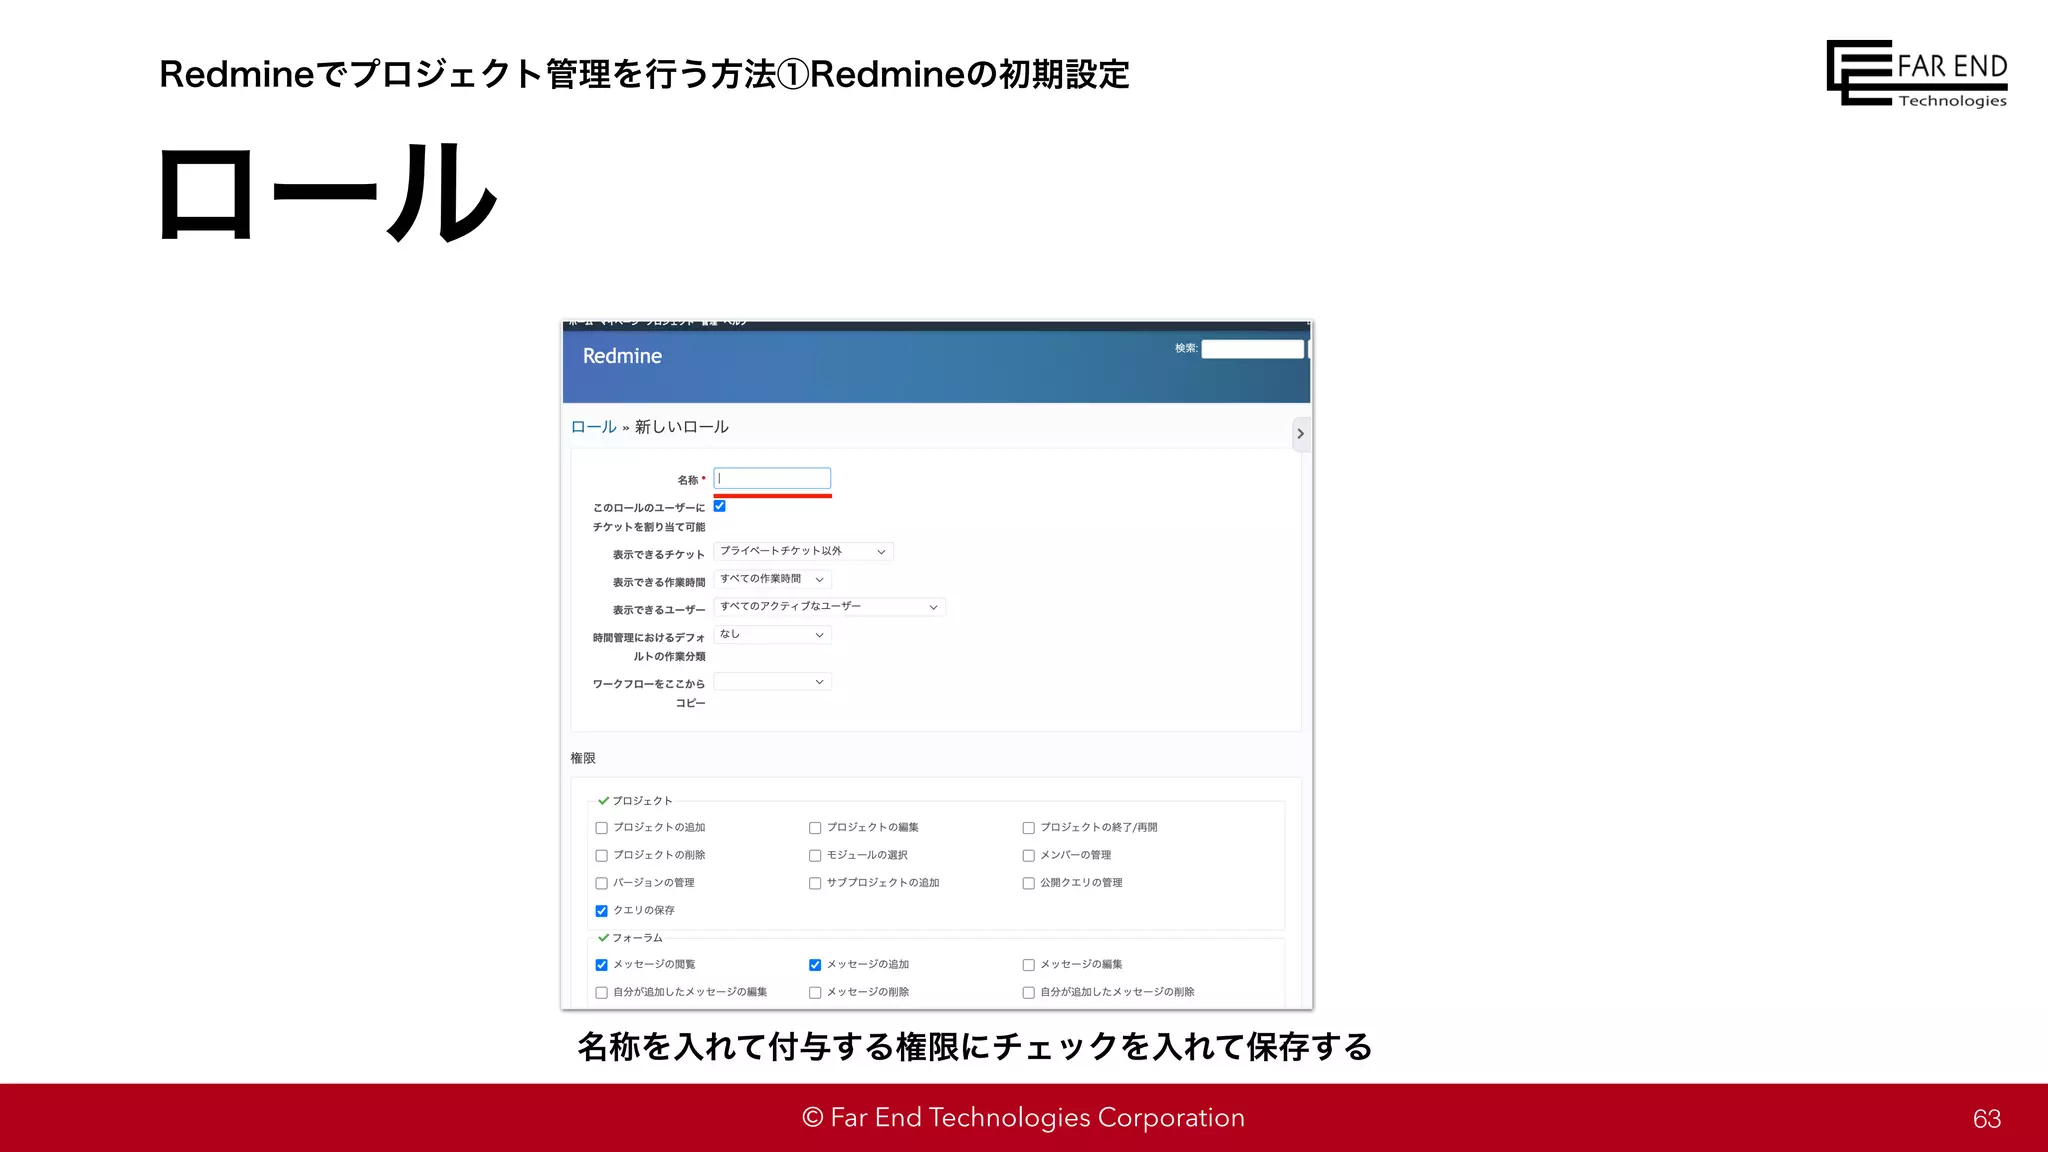This screenshot has width=2048, height=1152.
Task: Click the slide title ロール
Action: [328, 191]
